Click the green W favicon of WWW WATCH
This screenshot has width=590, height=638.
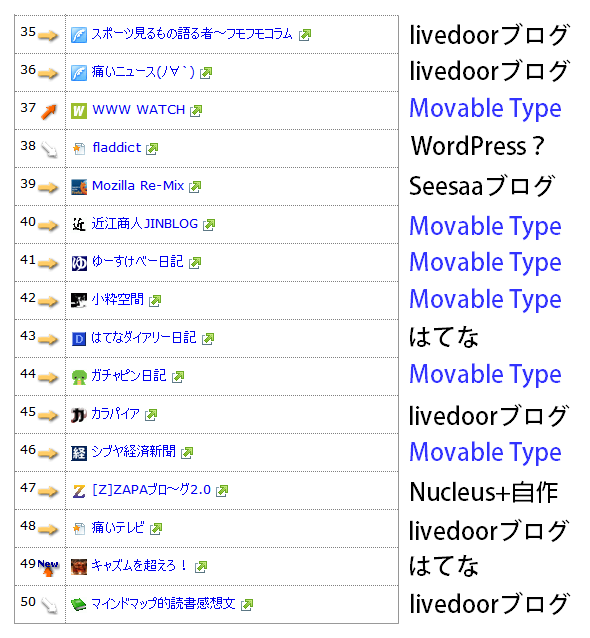(79, 111)
